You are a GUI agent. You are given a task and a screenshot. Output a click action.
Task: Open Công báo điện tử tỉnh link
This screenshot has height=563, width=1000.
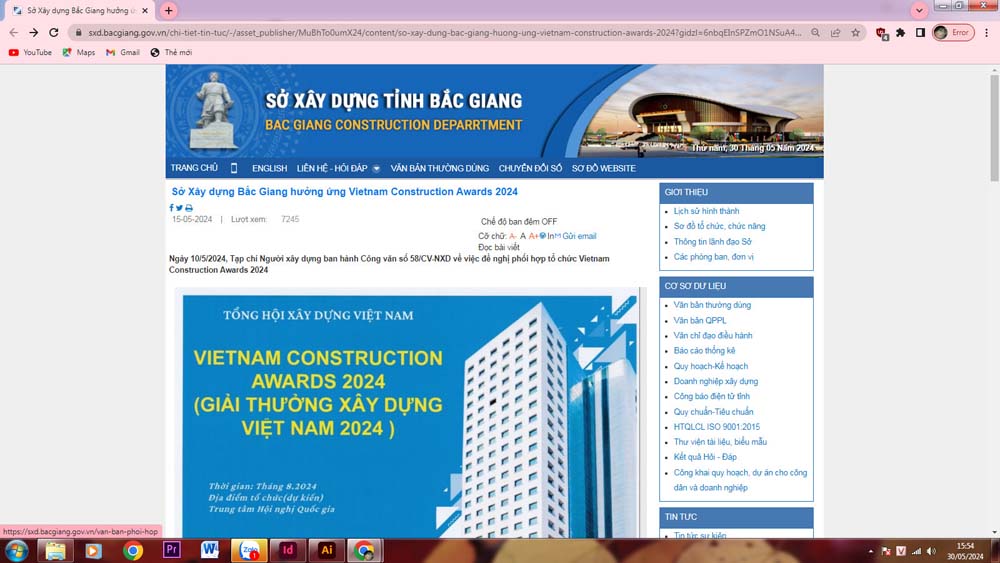(711, 396)
